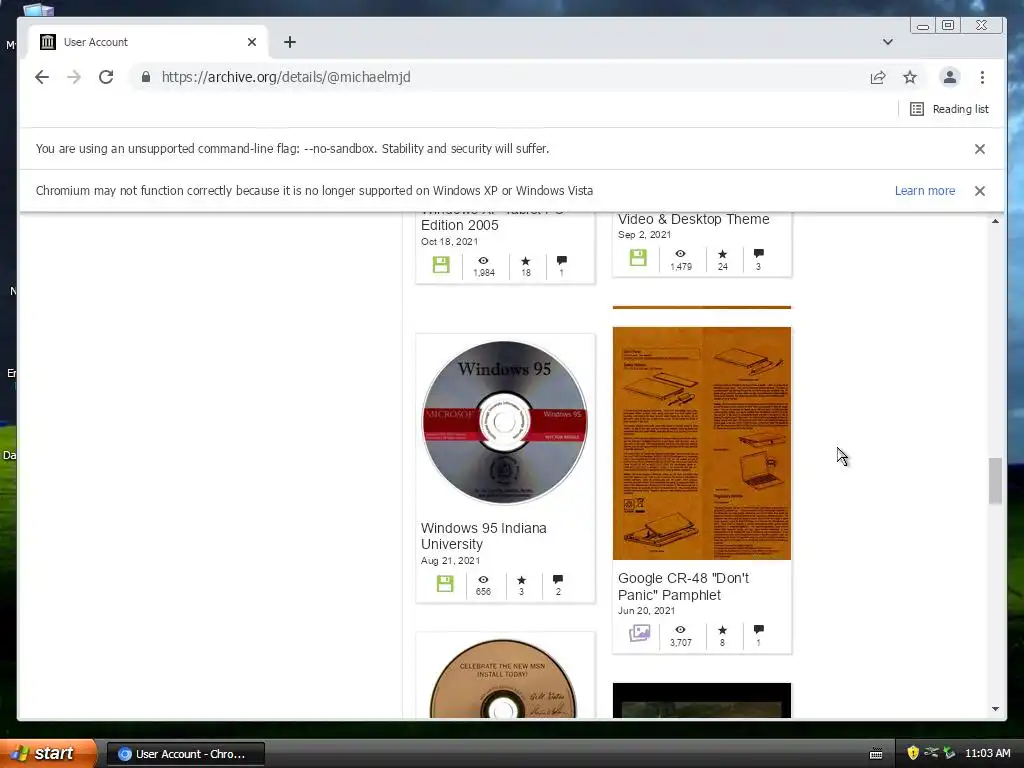Select the User Account tab
This screenshot has height=768, width=1024.
click(x=149, y=42)
